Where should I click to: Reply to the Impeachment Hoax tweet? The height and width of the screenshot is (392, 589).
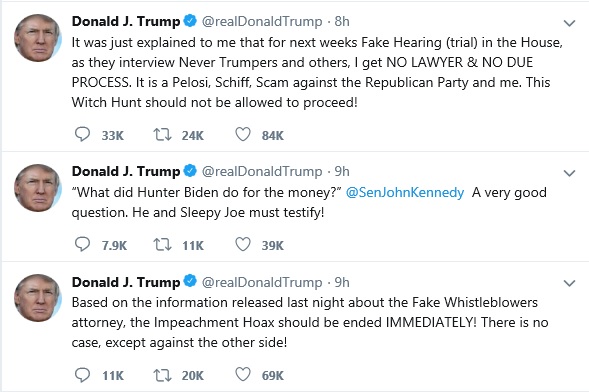(x=82, y=375)
